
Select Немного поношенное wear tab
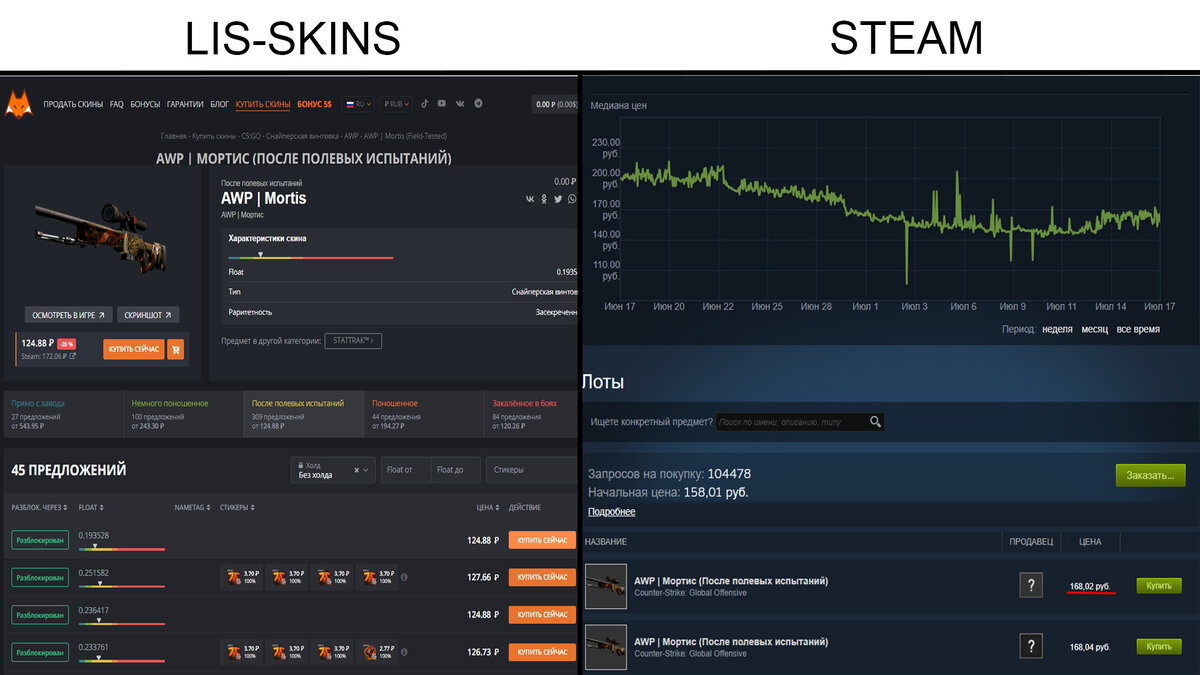coord(183,414)
